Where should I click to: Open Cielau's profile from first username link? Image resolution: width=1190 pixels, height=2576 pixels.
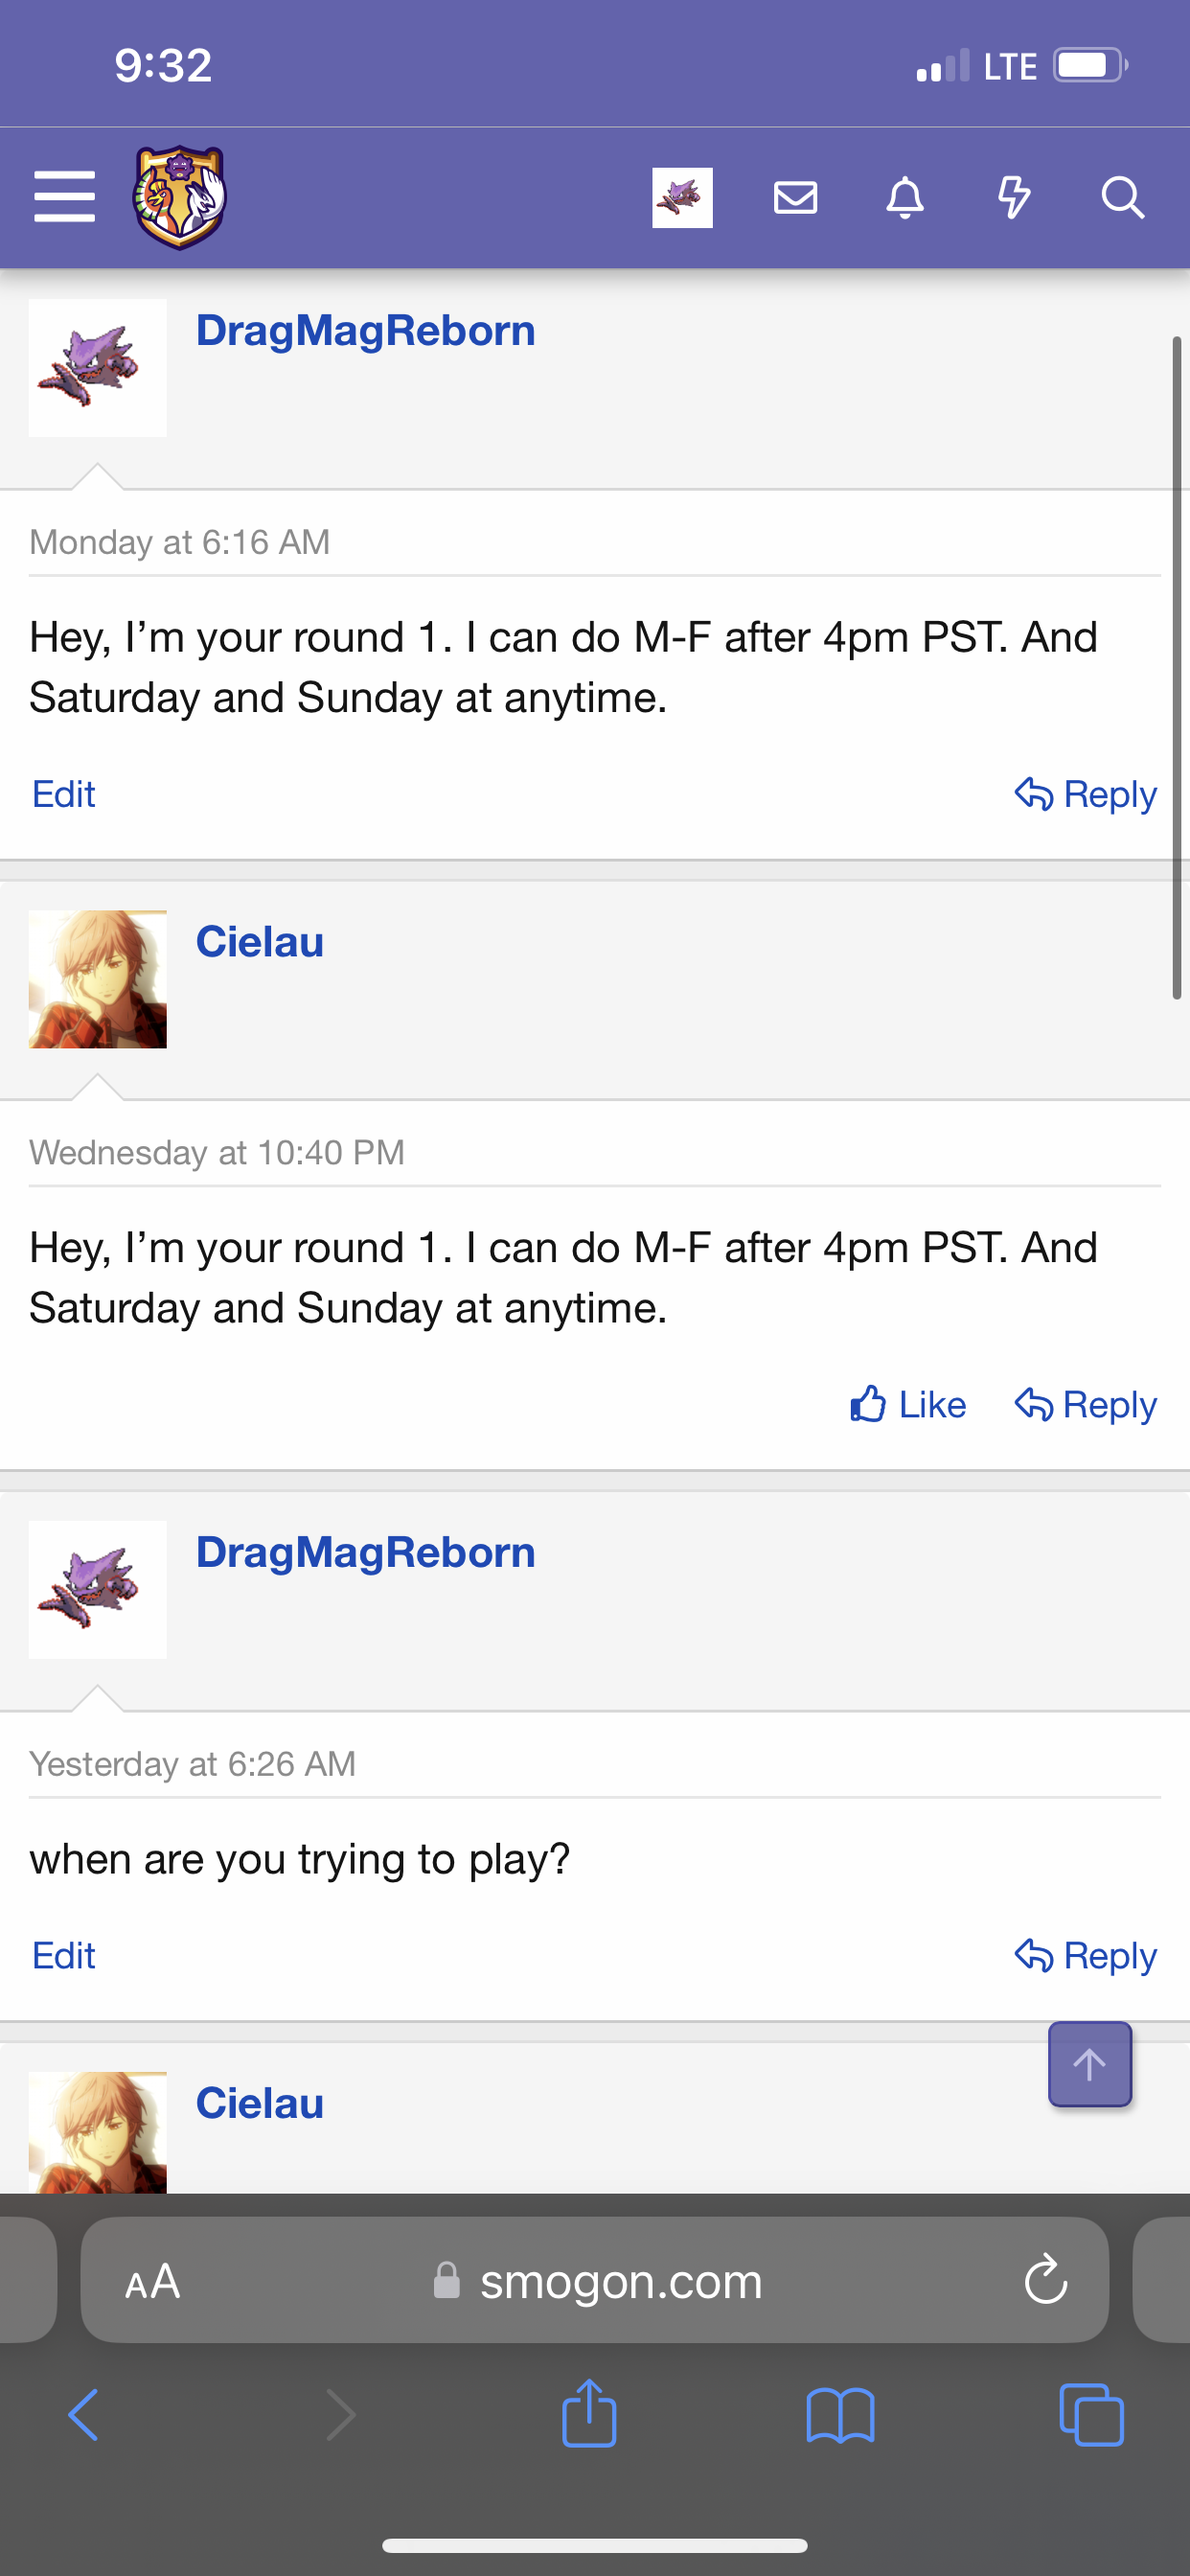point(260,942)
